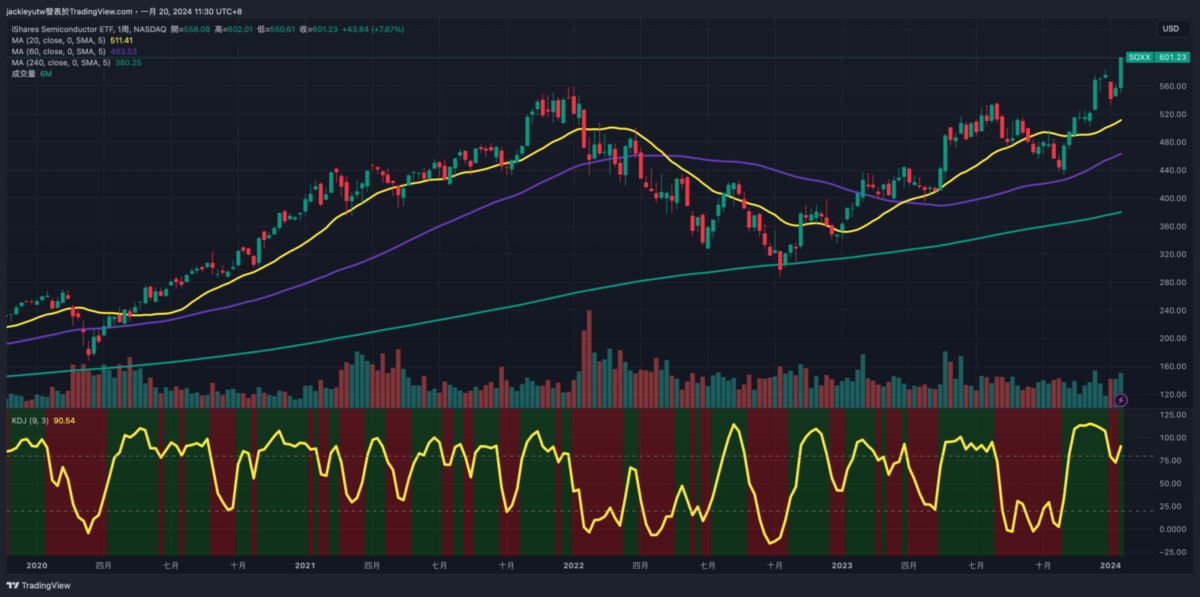Click the 2023 label on time axis
The width and height of the screenshot is (1200, 597).
coord(842,565)
